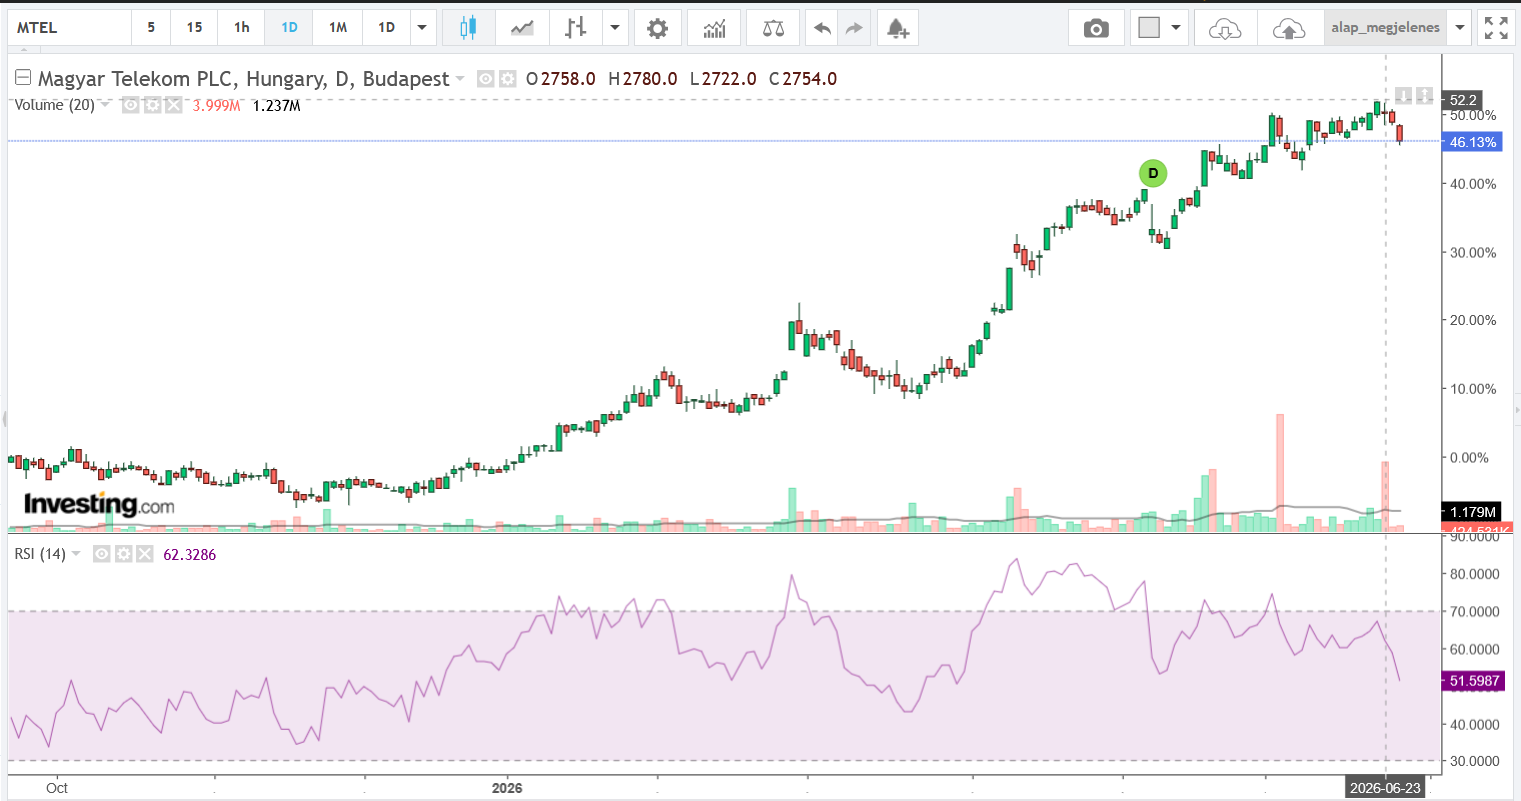
Task: Click the RSI value 62.3286
Action: pyautogui.click(x=189, y=554)
